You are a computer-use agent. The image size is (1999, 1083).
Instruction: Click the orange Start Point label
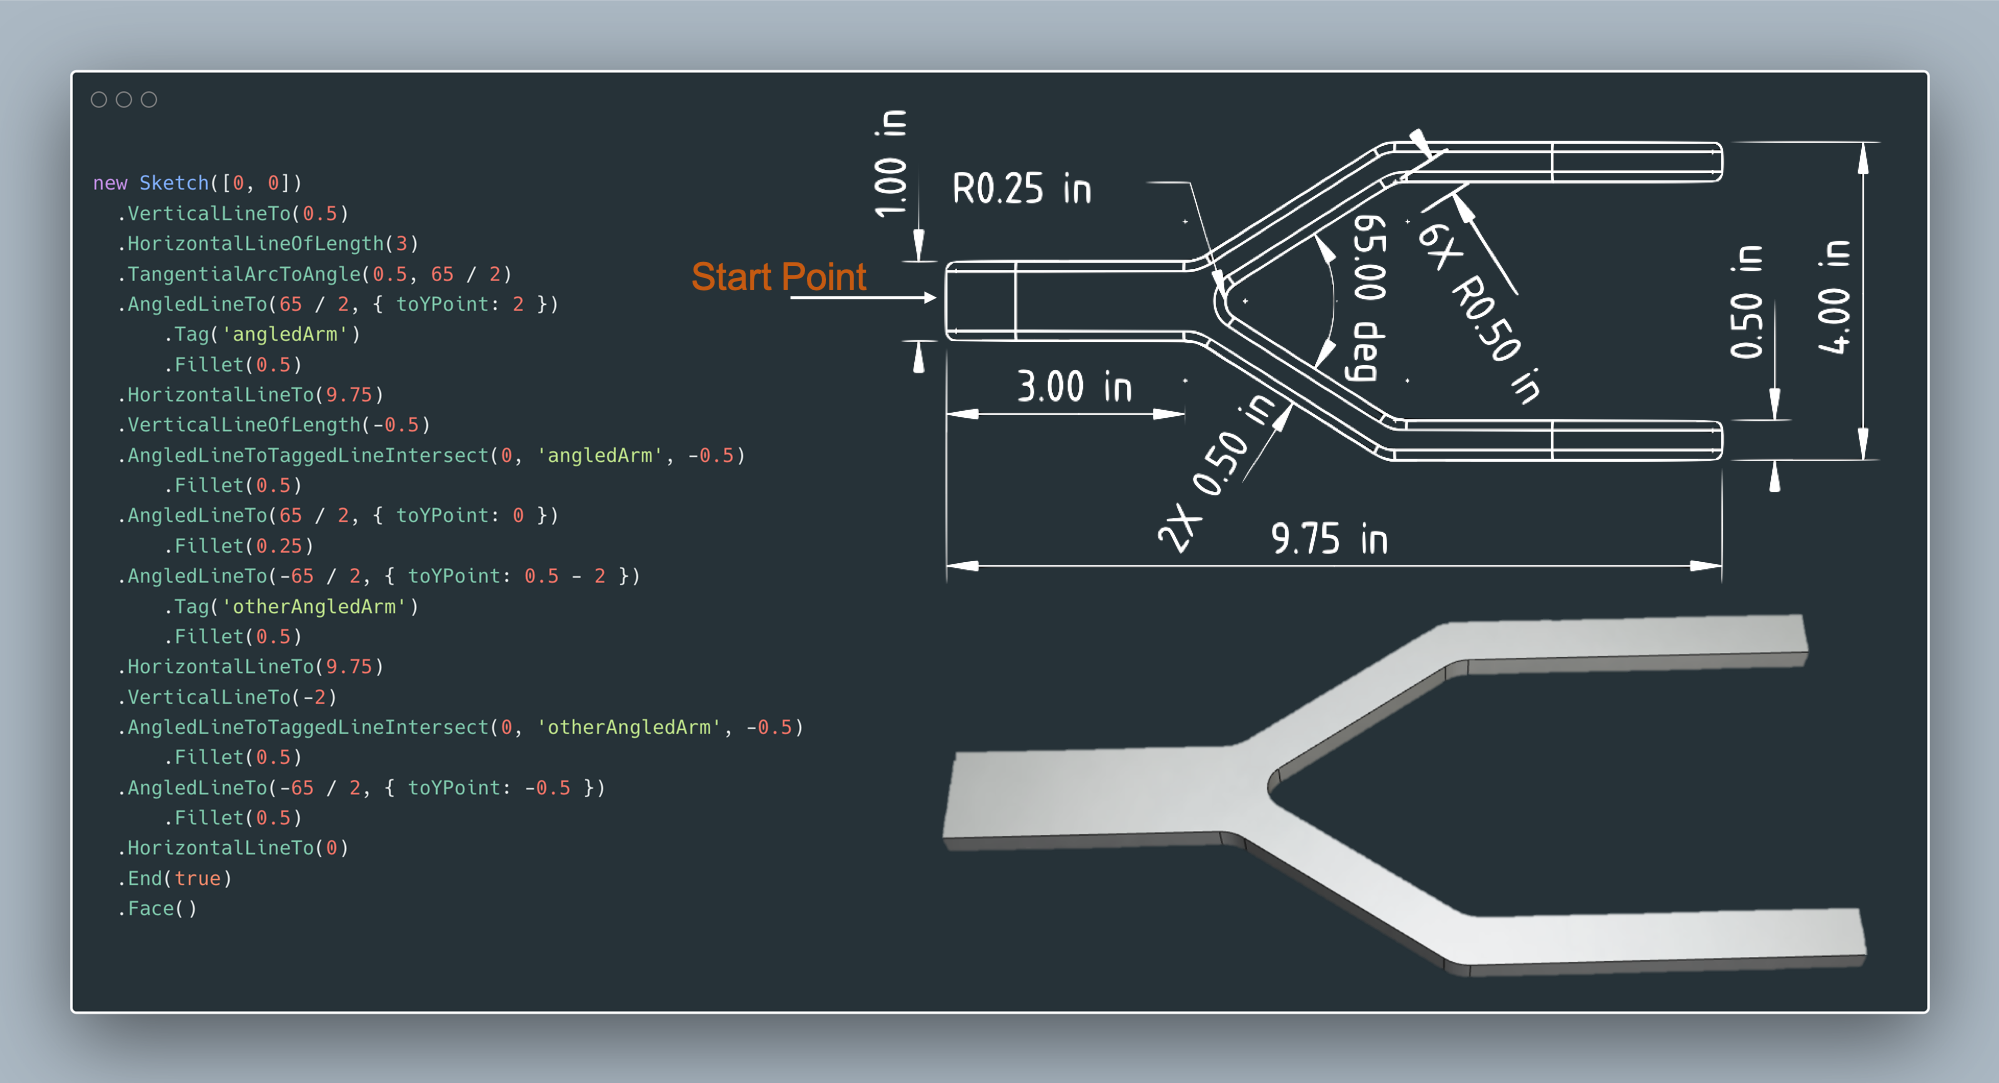pos(778,277)
